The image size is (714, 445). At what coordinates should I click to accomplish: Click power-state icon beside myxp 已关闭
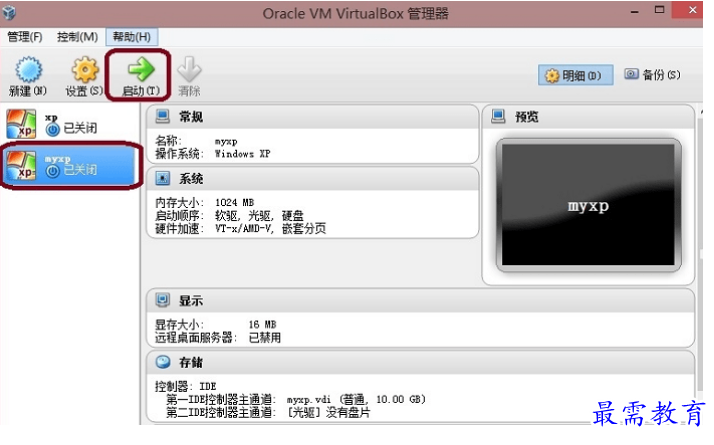point(52,171)
